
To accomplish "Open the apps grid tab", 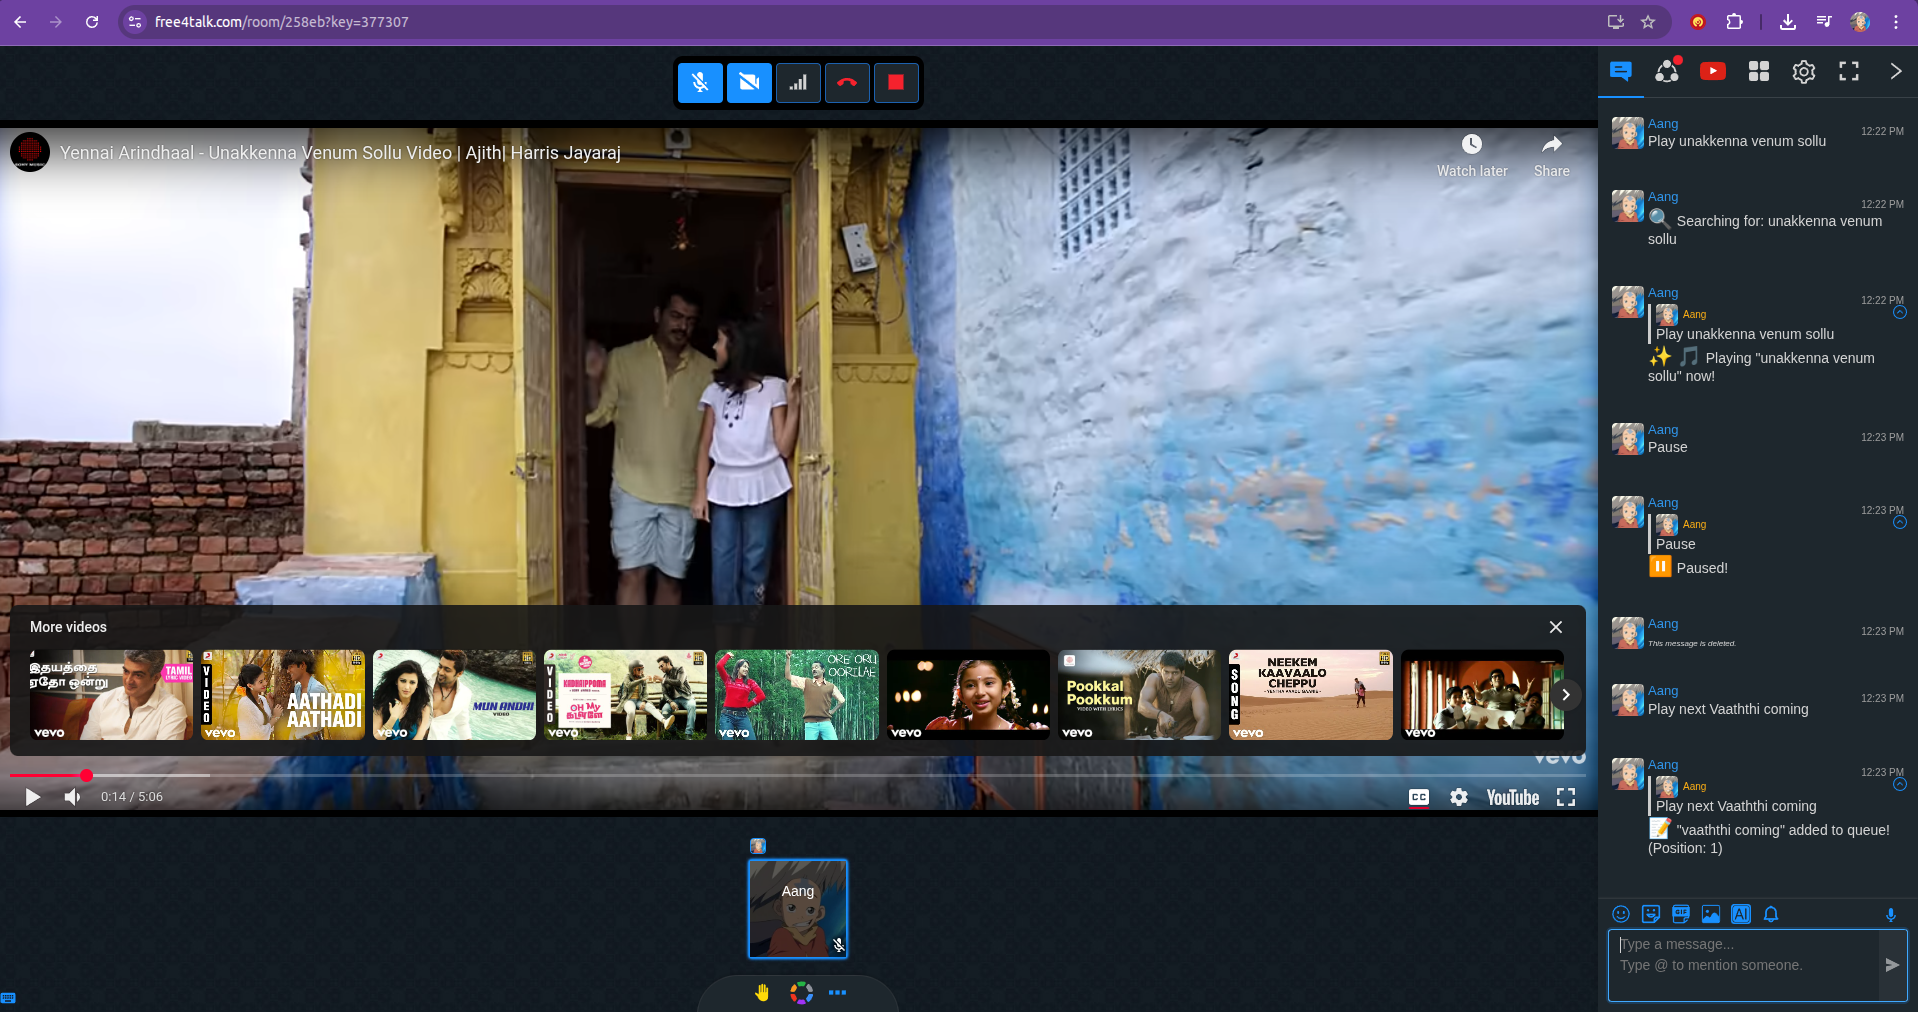I will 1759,71.
